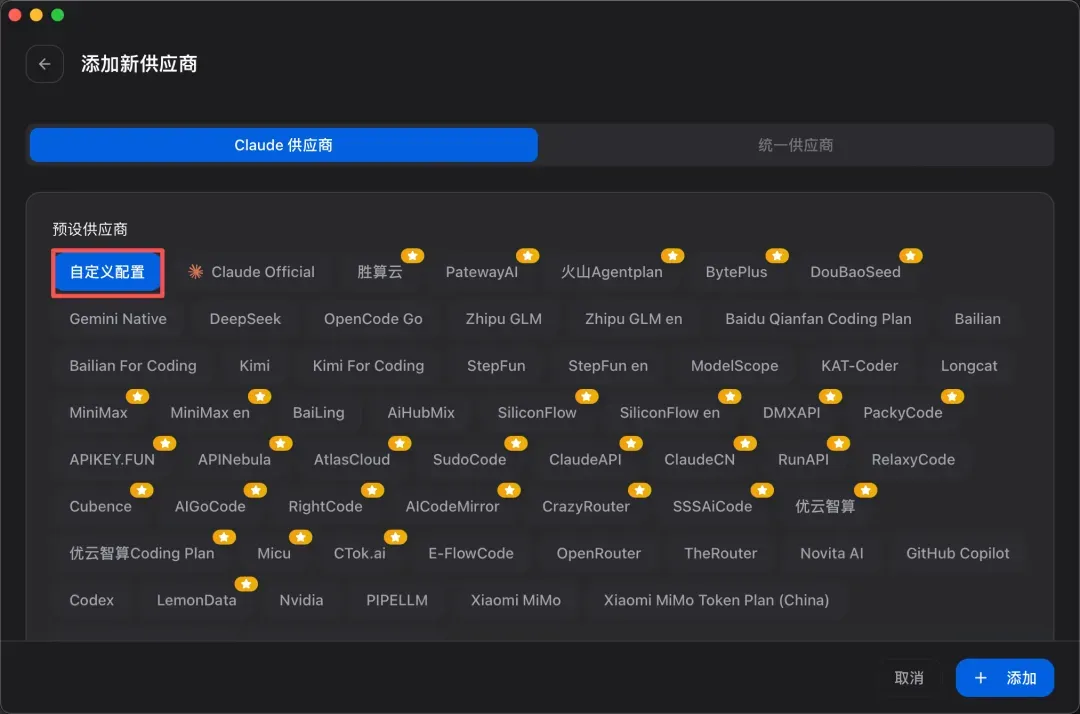Image resolution: width=1080 pixels, height=714 pixels.
Task: Click the star badge on LemonData
Action: coord(246,583)
